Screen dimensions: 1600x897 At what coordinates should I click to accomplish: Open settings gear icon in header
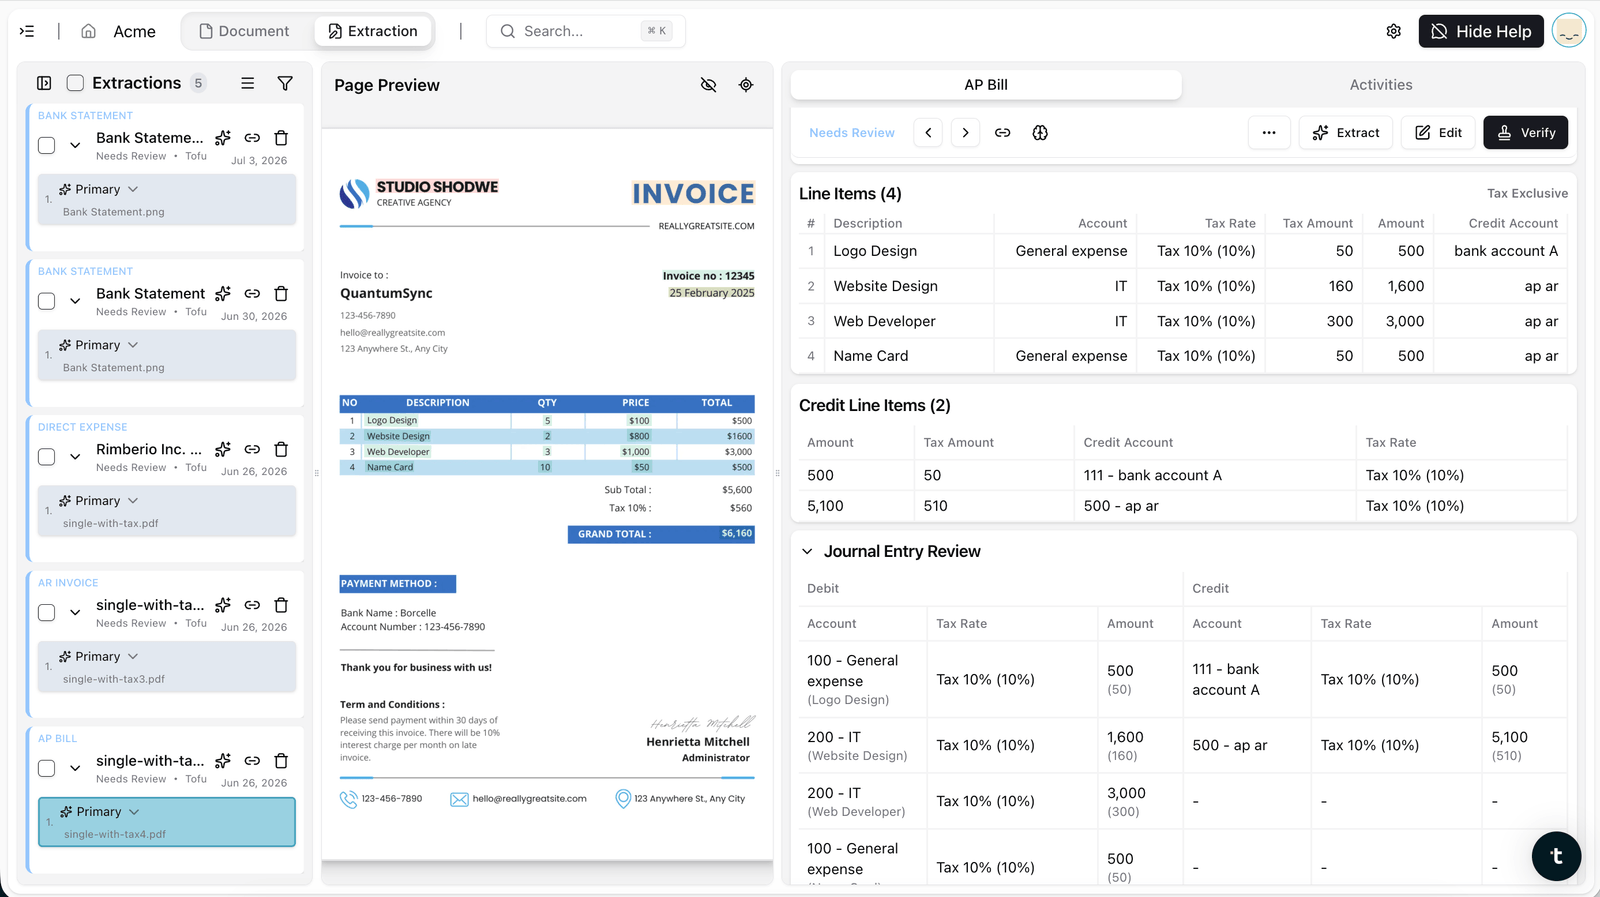(1393, 31)
